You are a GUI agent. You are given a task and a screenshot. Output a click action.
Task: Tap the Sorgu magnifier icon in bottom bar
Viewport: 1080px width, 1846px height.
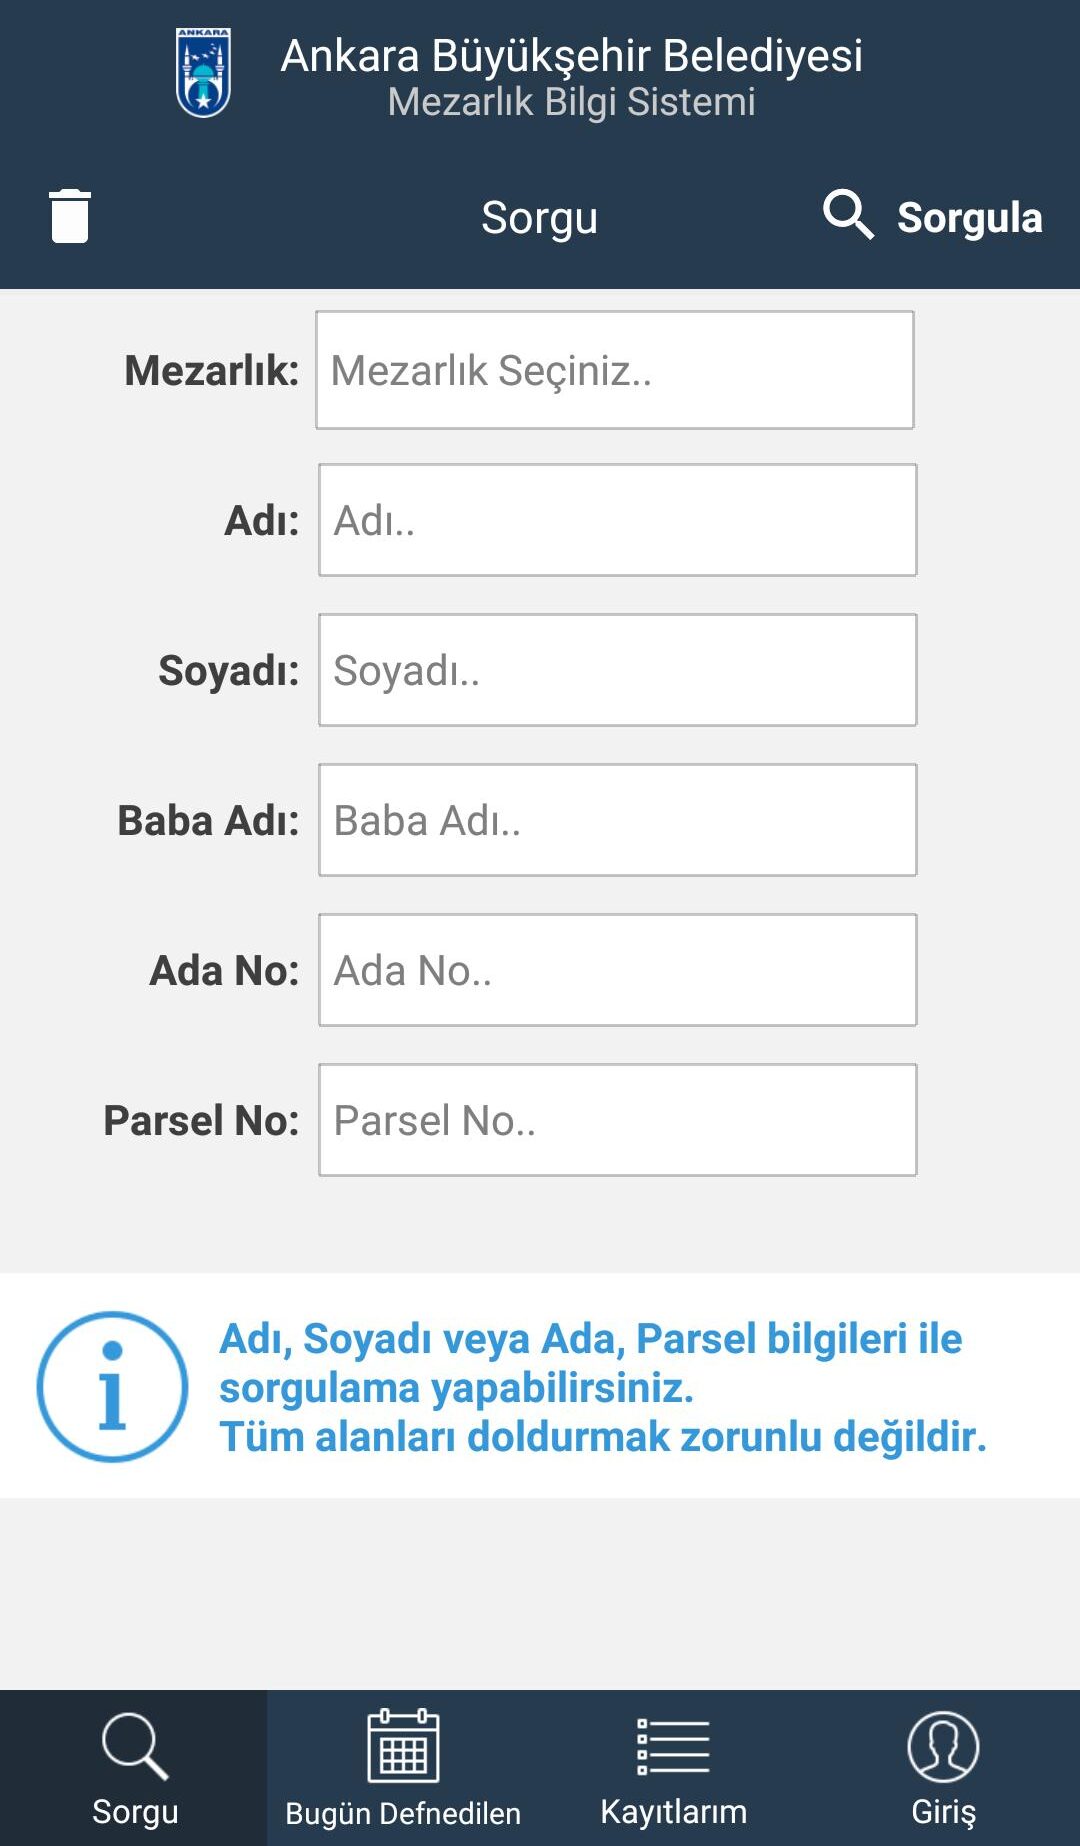click(134, 1746)
